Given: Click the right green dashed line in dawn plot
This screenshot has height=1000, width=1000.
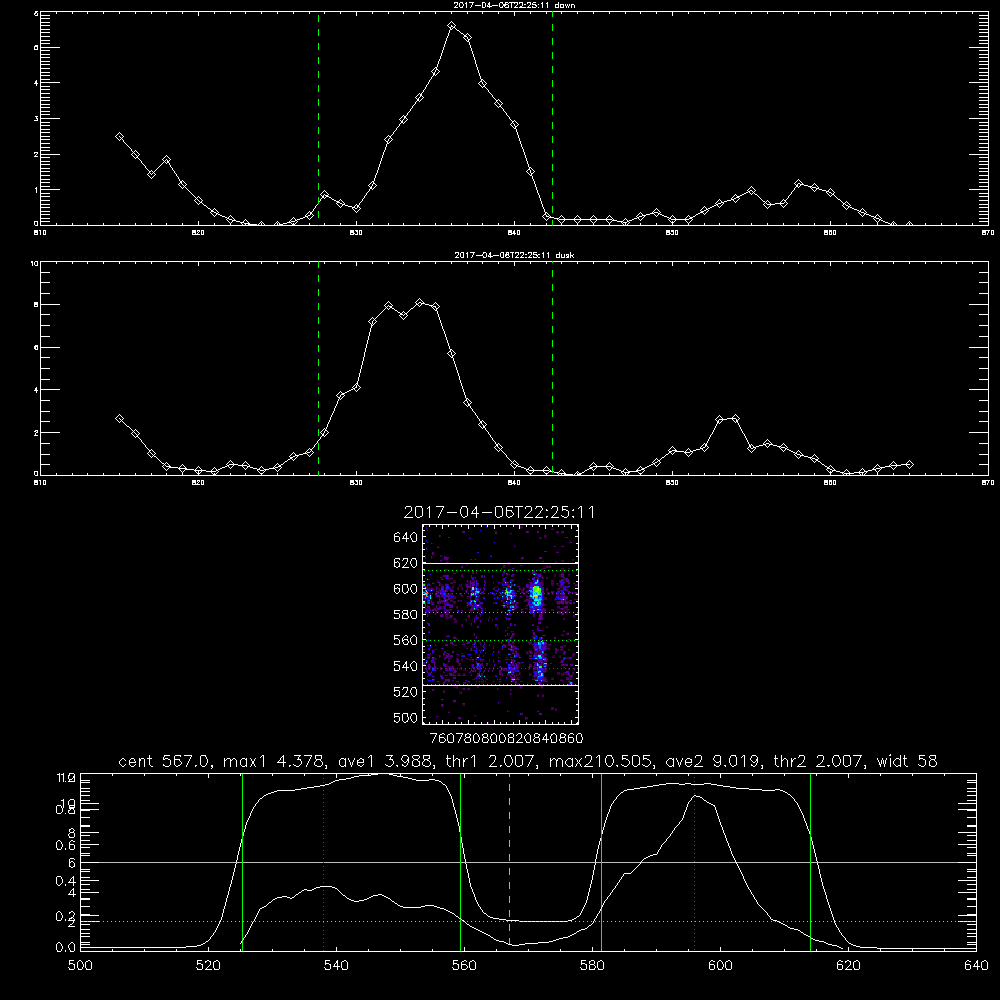Looking at the screenshot, I should tap(552, 118).
